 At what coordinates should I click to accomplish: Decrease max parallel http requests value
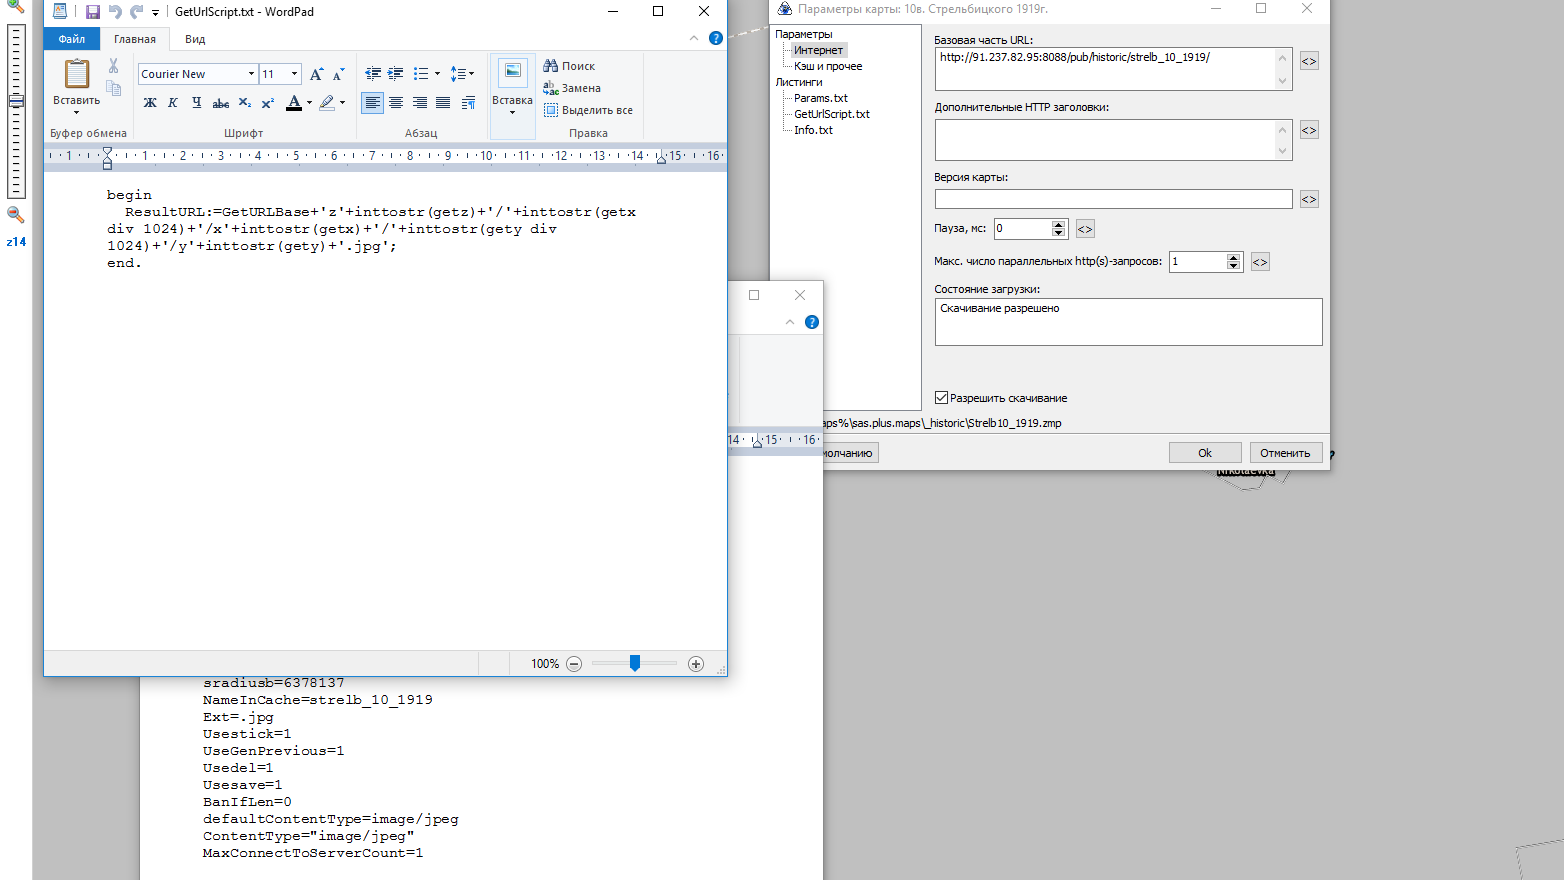[x=1233, y=266]
